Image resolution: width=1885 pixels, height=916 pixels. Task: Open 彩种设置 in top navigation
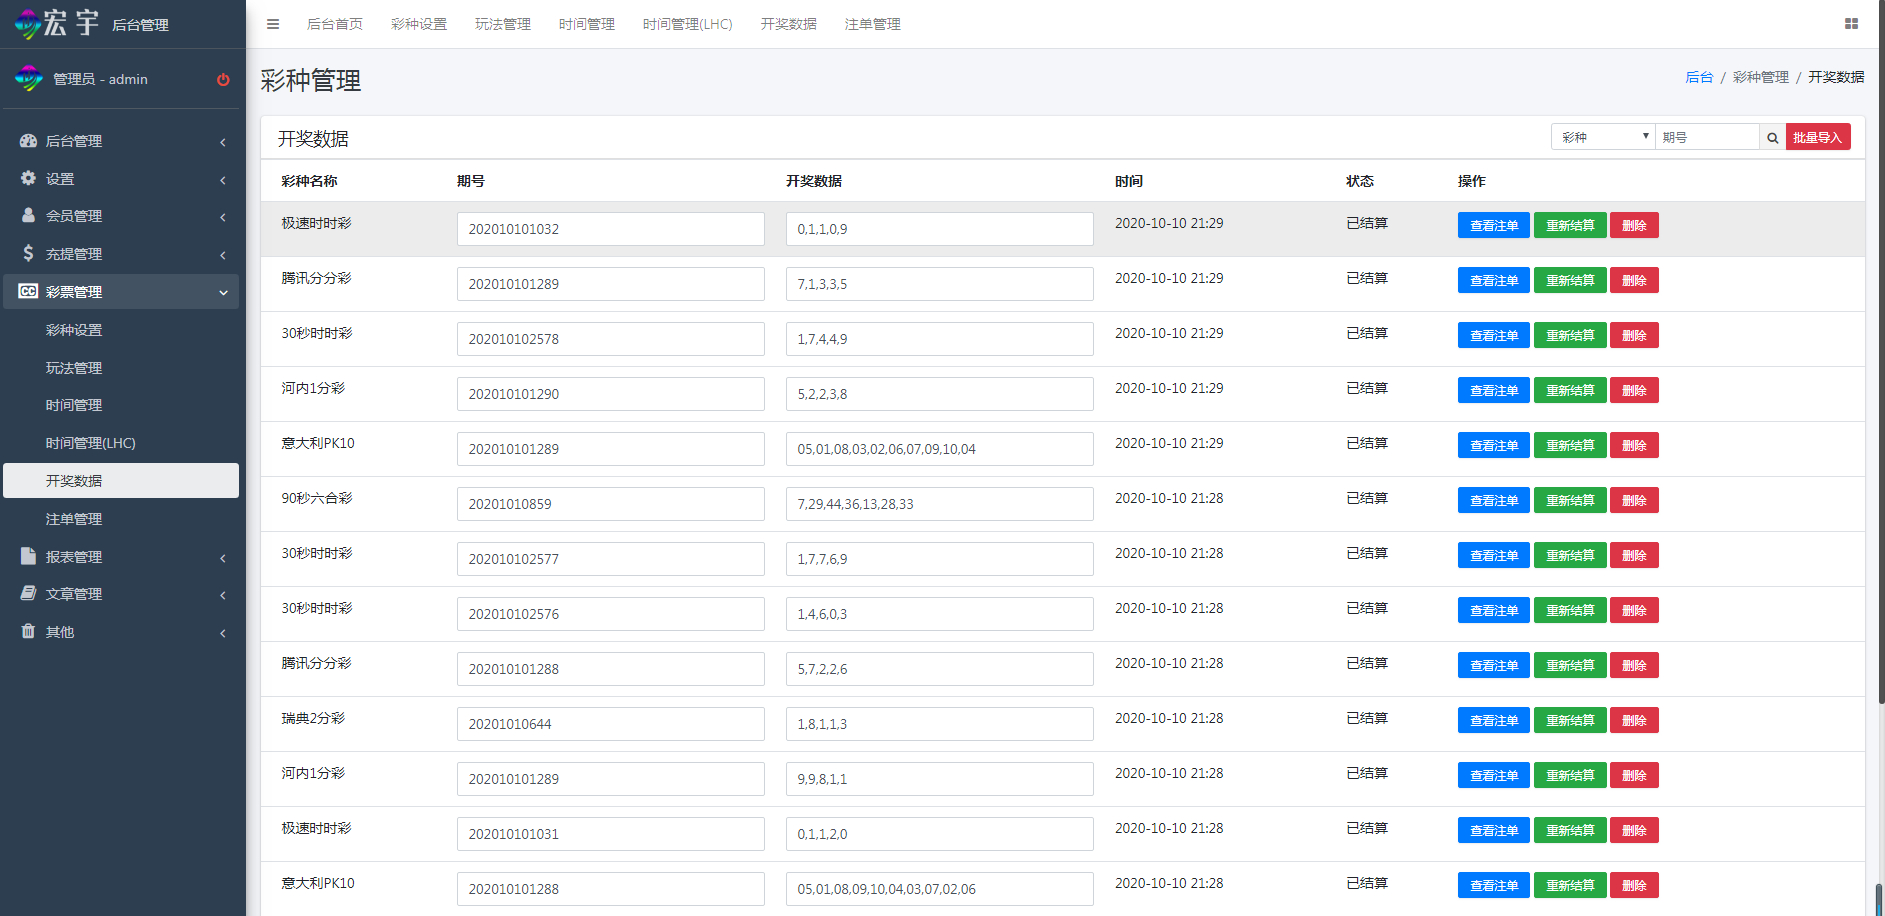[419, 24]
